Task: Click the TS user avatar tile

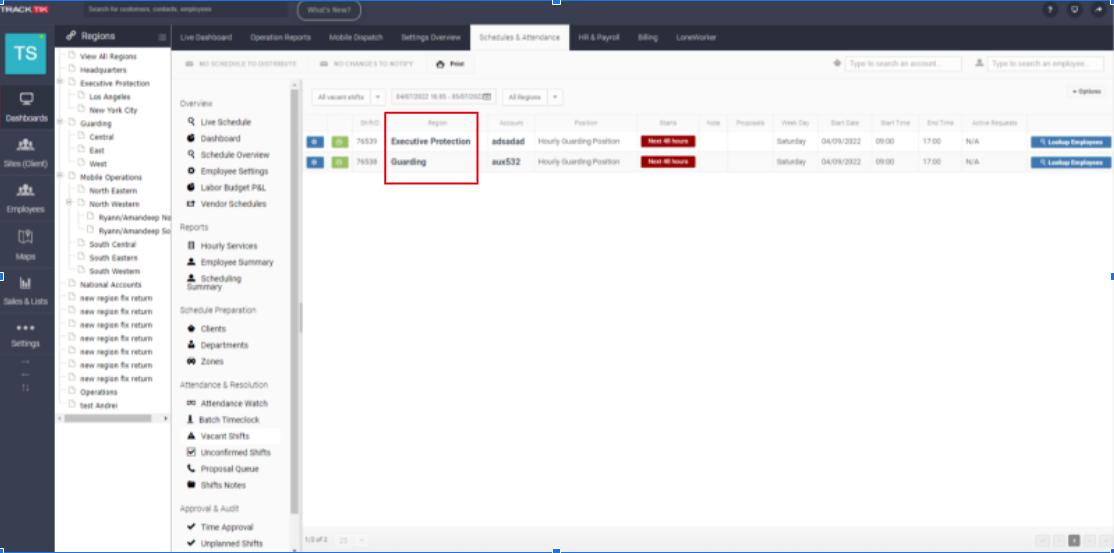Action: (26, 53)
